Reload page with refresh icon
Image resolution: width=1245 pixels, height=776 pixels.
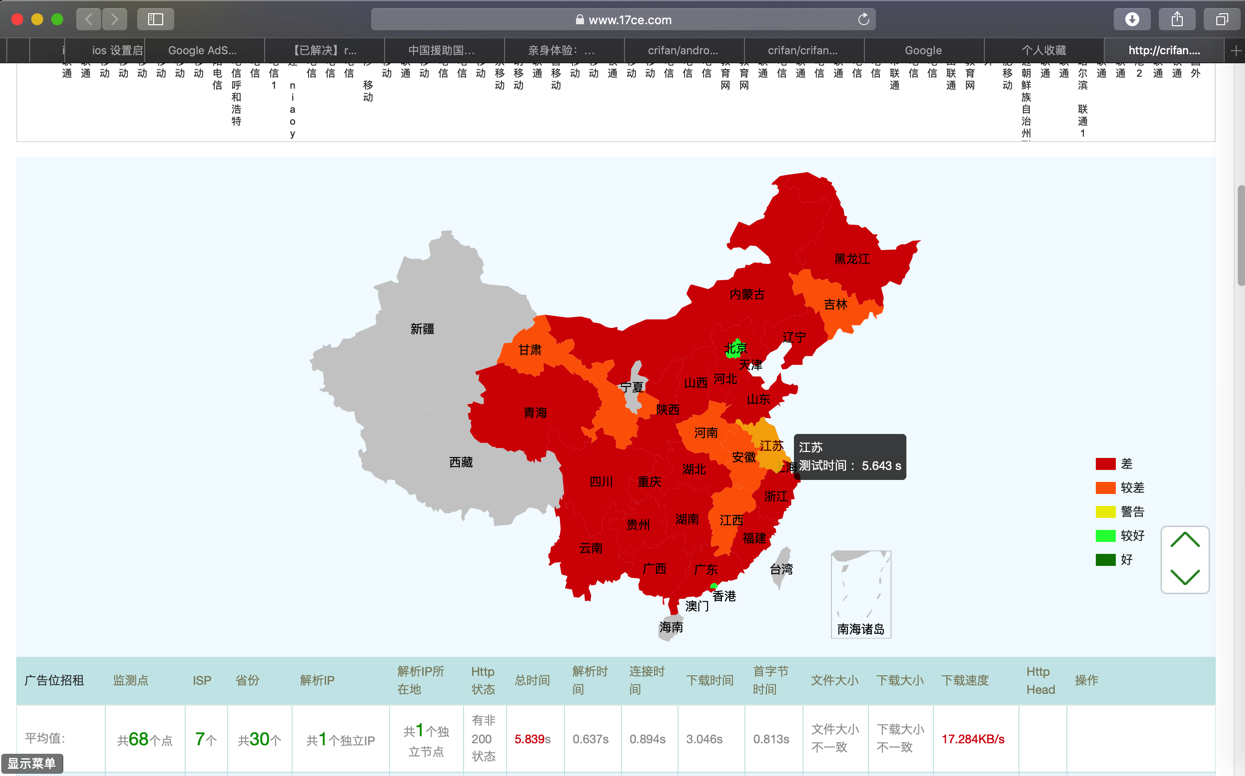pyautogui.click(x=864, y=19)
